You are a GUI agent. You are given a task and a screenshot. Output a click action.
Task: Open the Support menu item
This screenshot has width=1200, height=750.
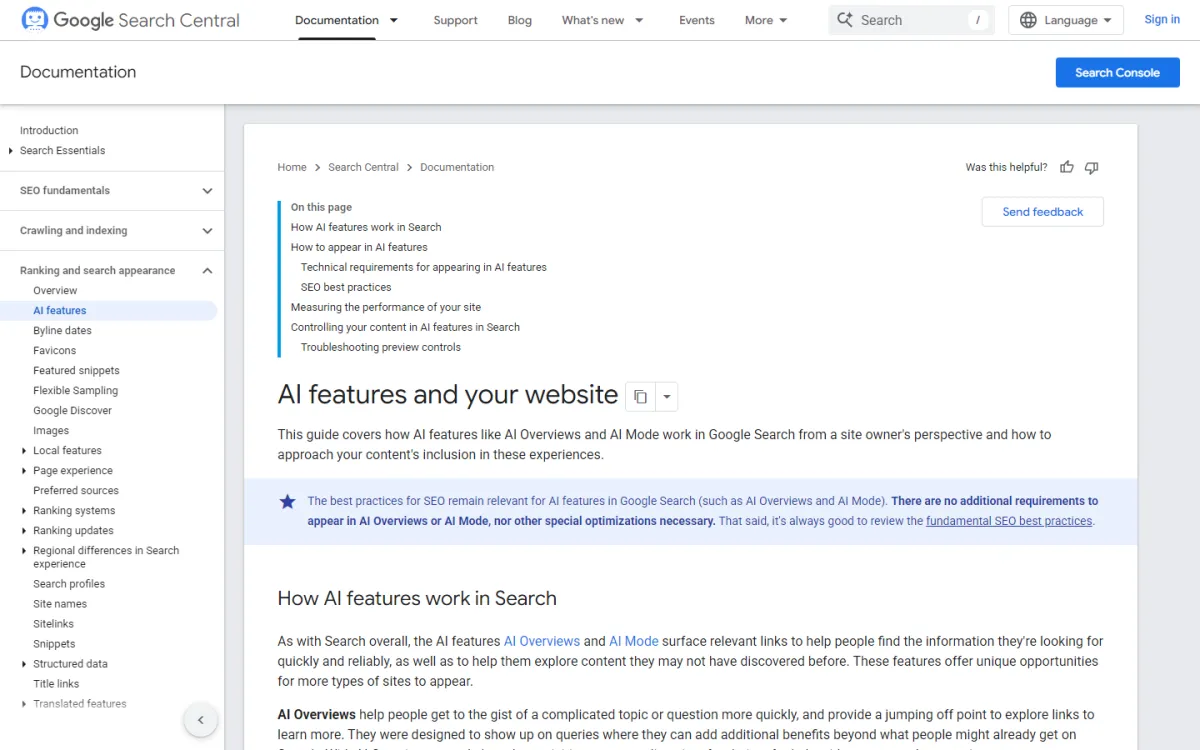(455, 20)
